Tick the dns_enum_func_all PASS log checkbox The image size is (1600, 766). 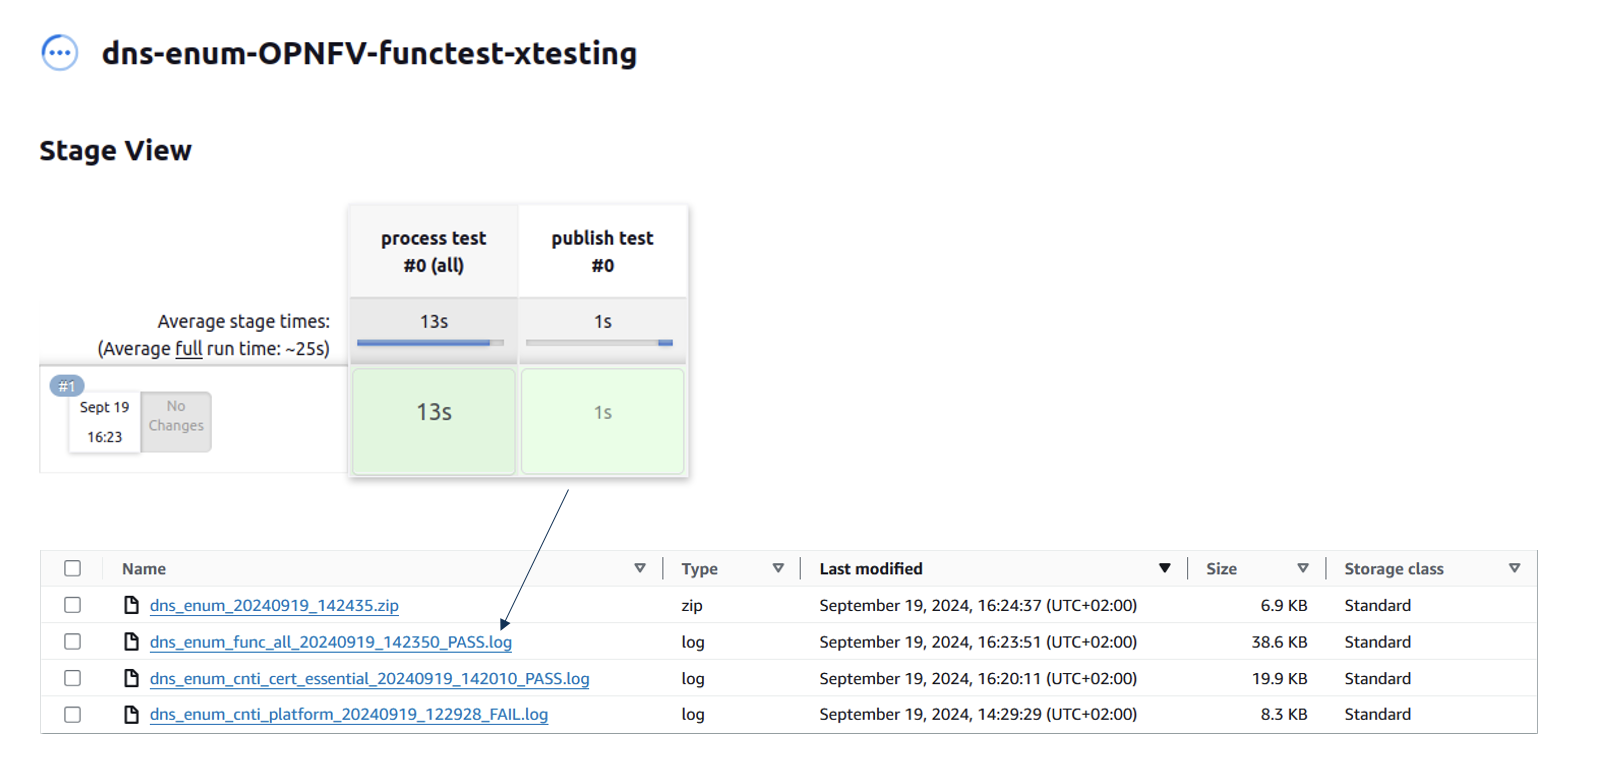73,642
